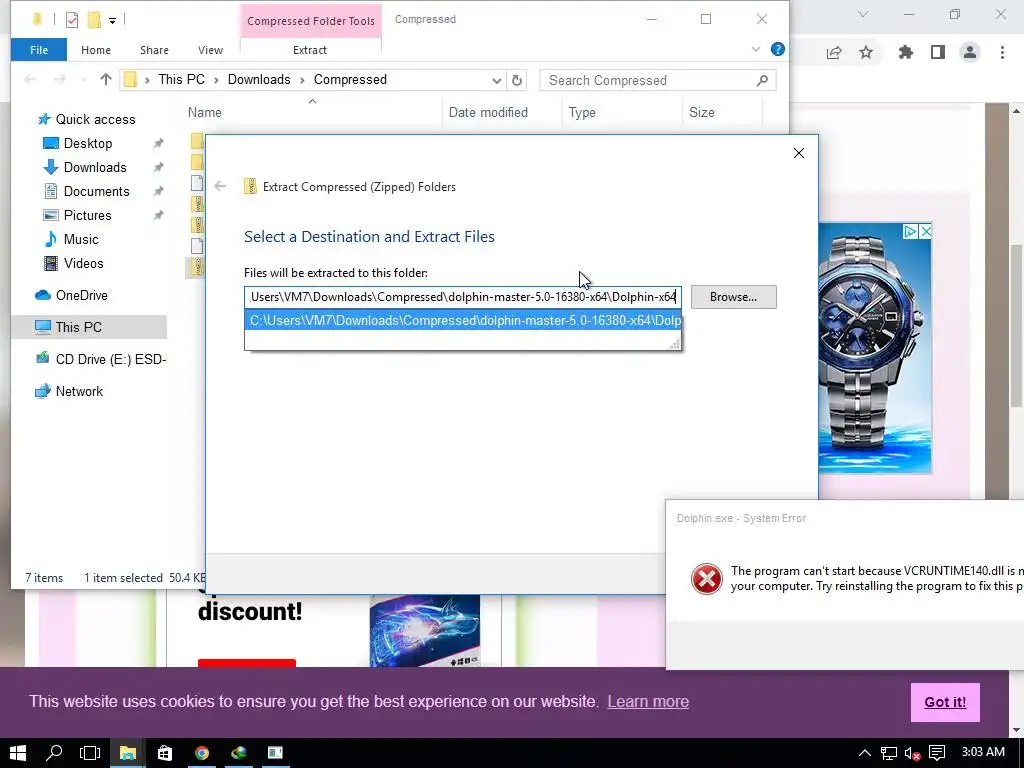This screenshot has height=768, width=1024.
Task: Switch to the Share ribbon tab
Action: pos(154,50)
